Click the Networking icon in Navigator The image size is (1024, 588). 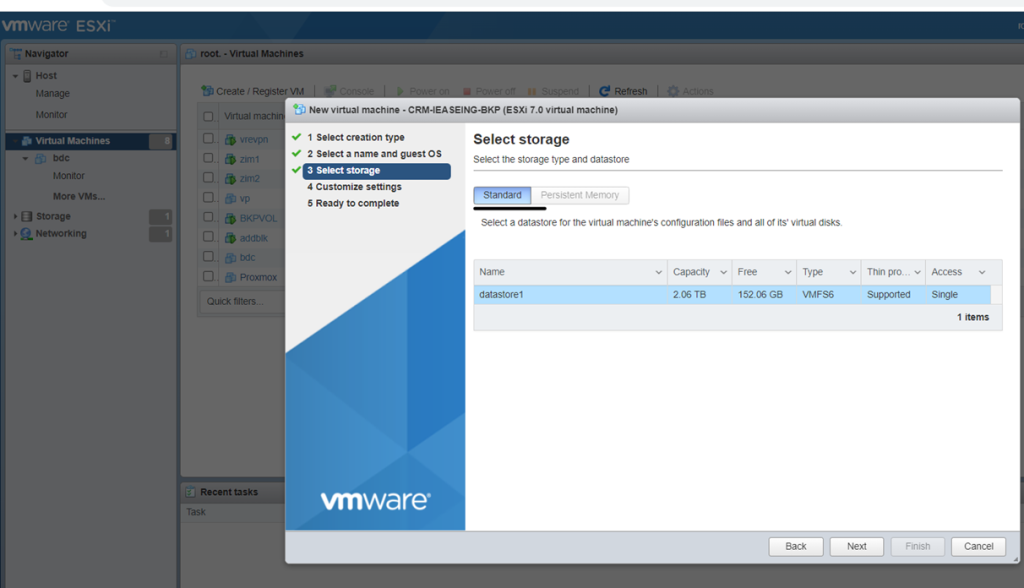27,234
